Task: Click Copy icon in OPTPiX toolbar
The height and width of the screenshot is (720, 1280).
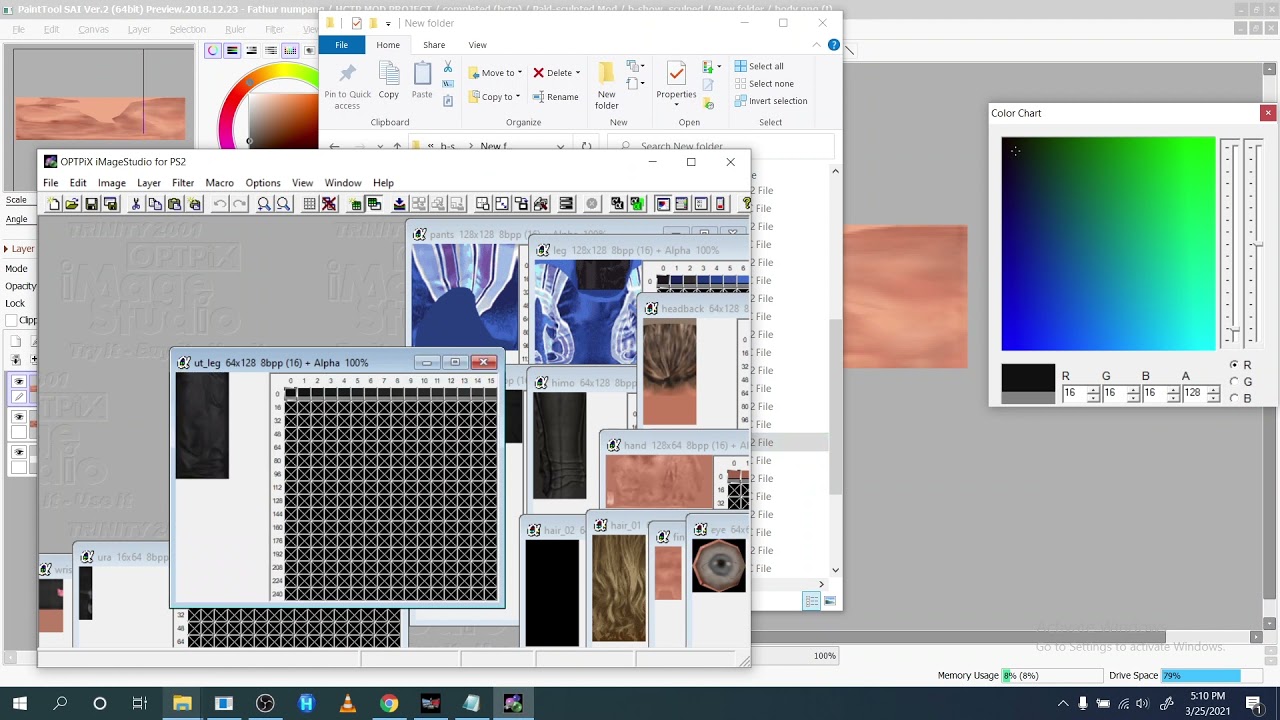Action: [155, 204]
